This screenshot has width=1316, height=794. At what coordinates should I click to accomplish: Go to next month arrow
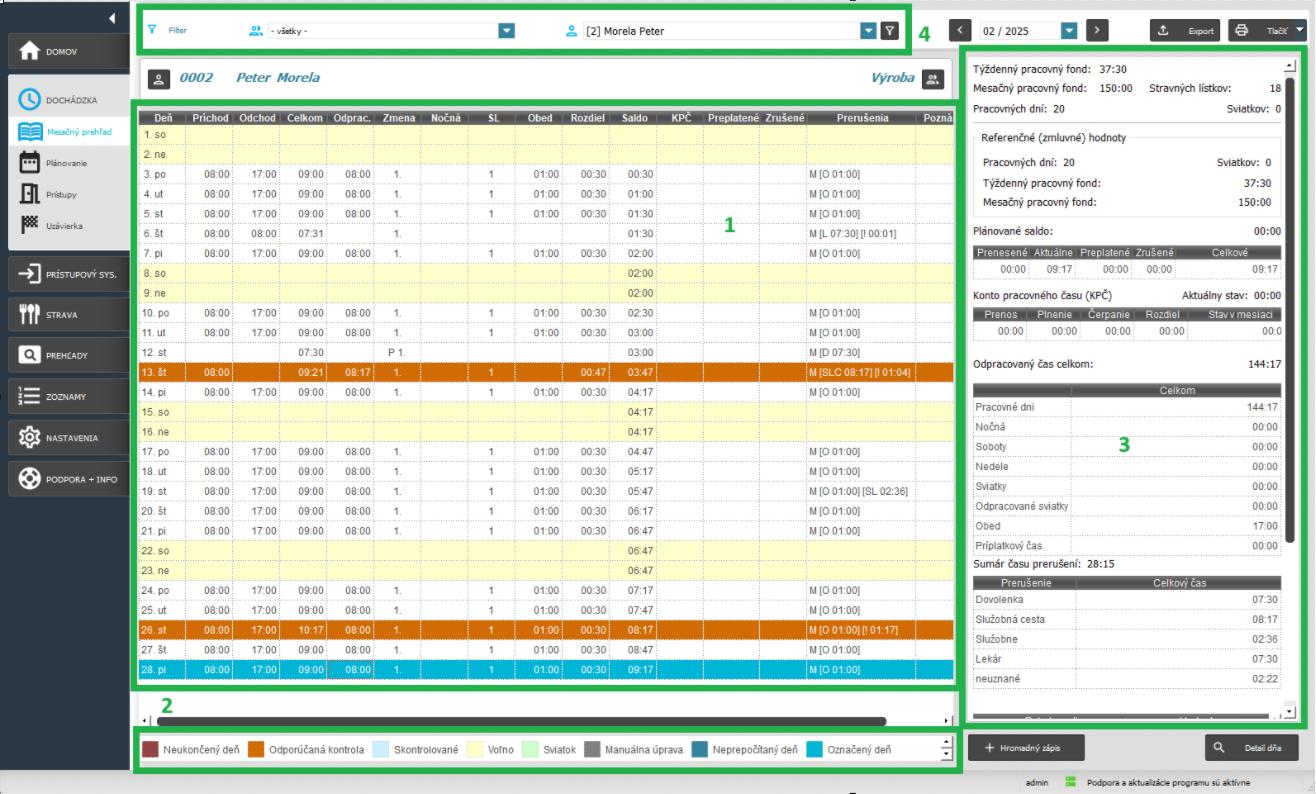[1097, 31]
